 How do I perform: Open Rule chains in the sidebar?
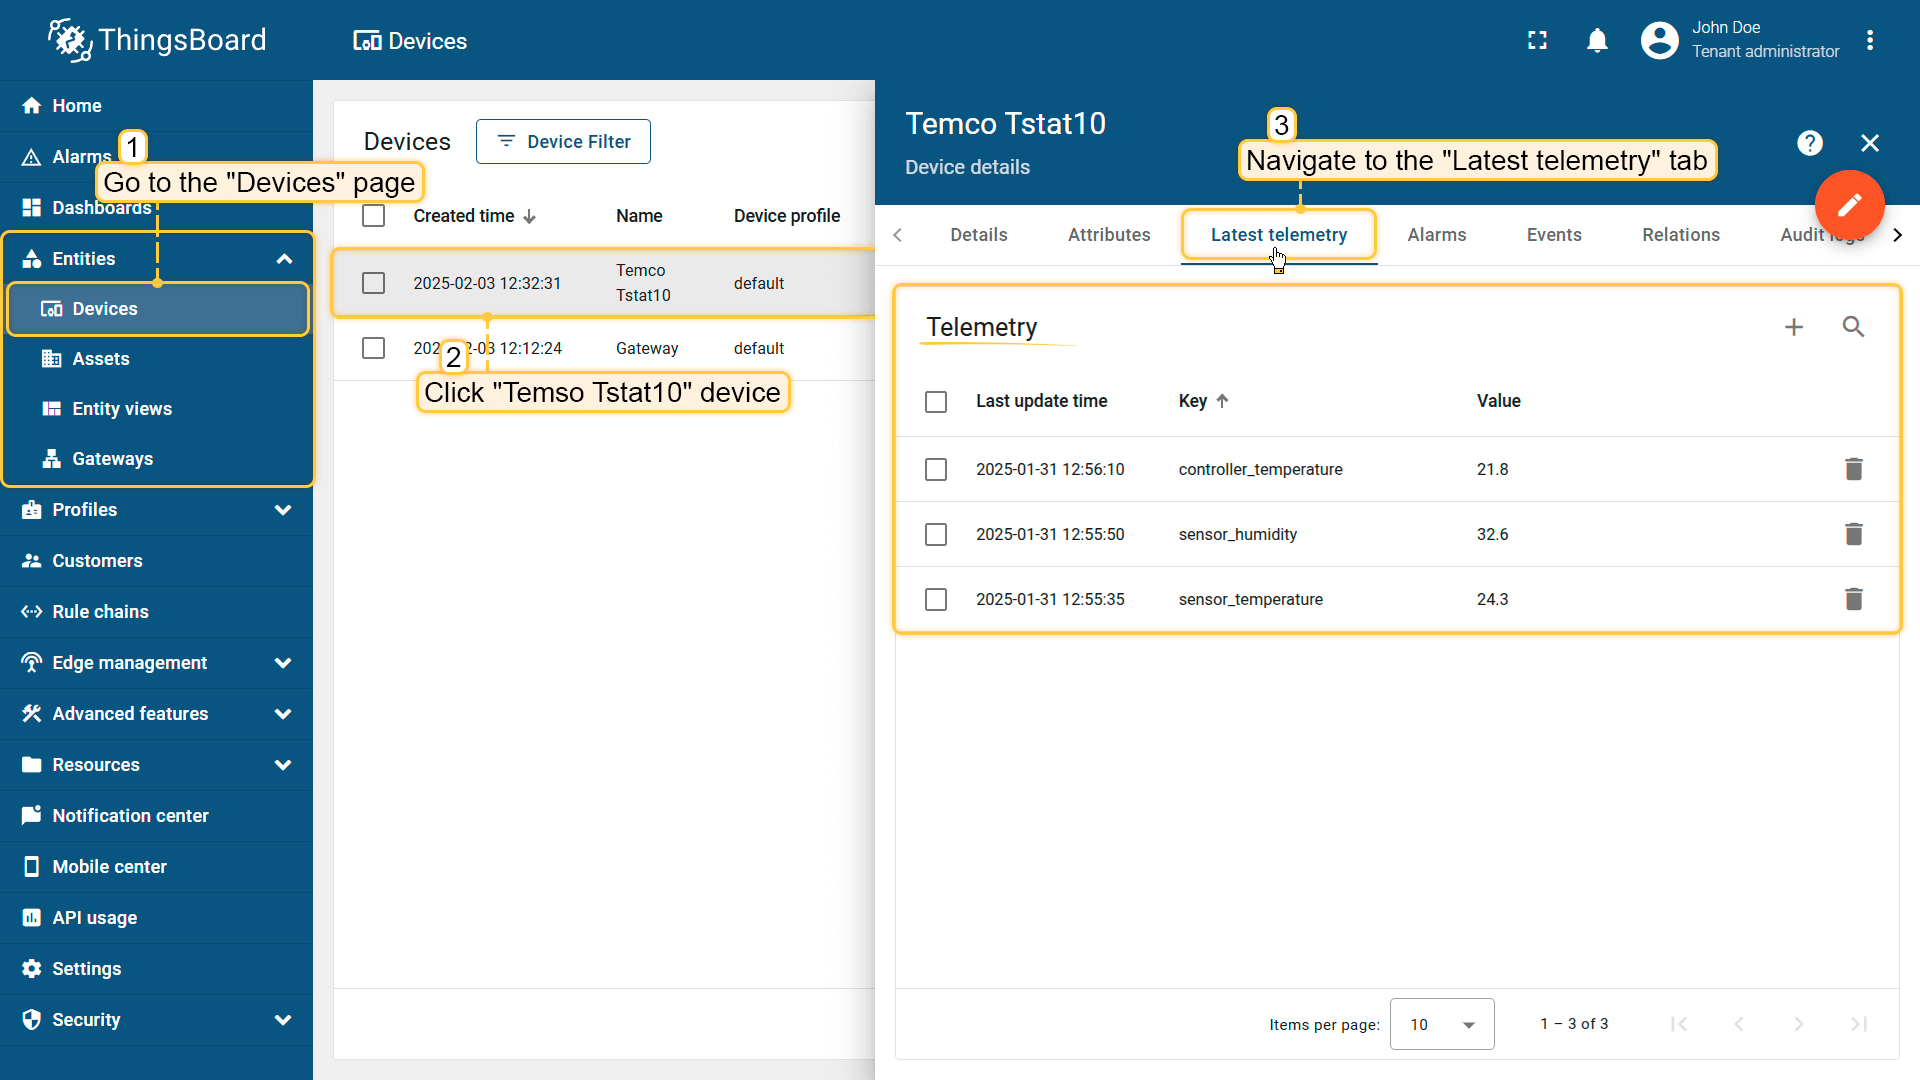100,612
